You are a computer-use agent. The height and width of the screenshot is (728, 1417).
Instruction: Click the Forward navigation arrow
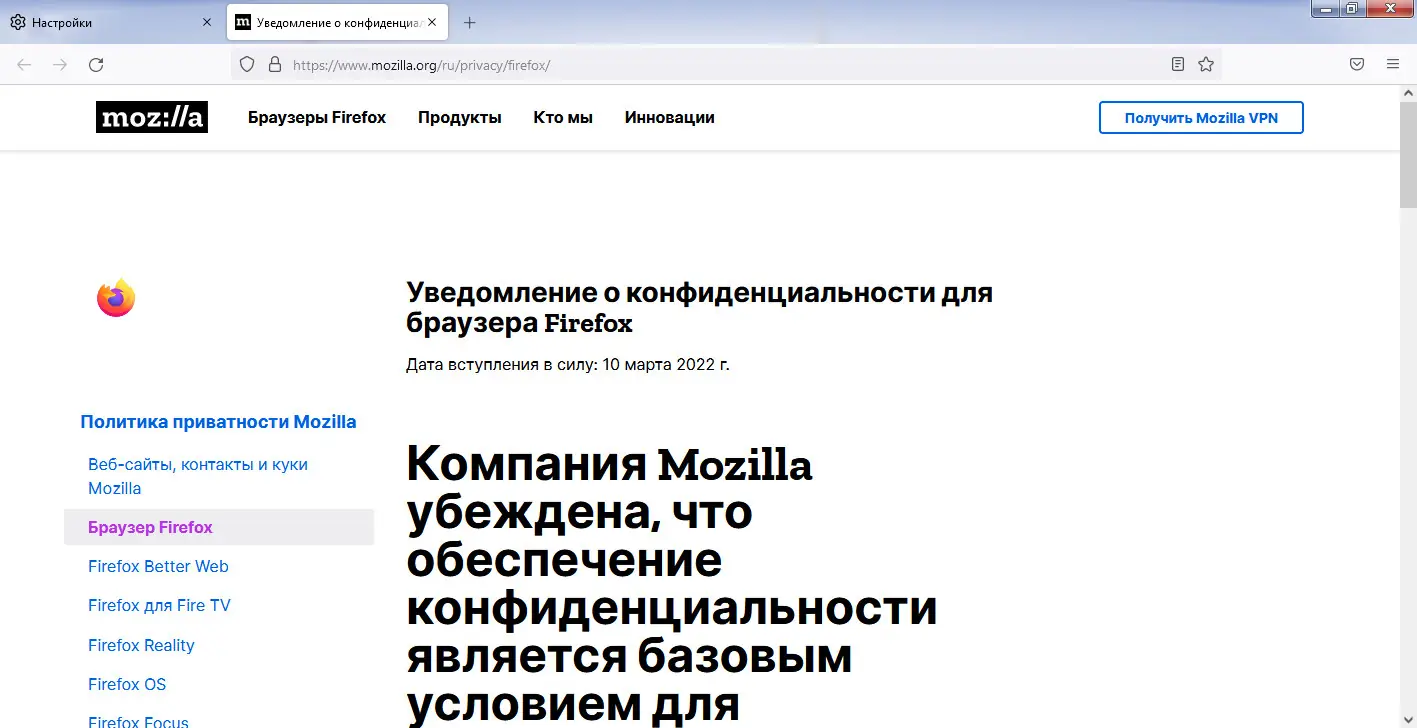point(60,65)
